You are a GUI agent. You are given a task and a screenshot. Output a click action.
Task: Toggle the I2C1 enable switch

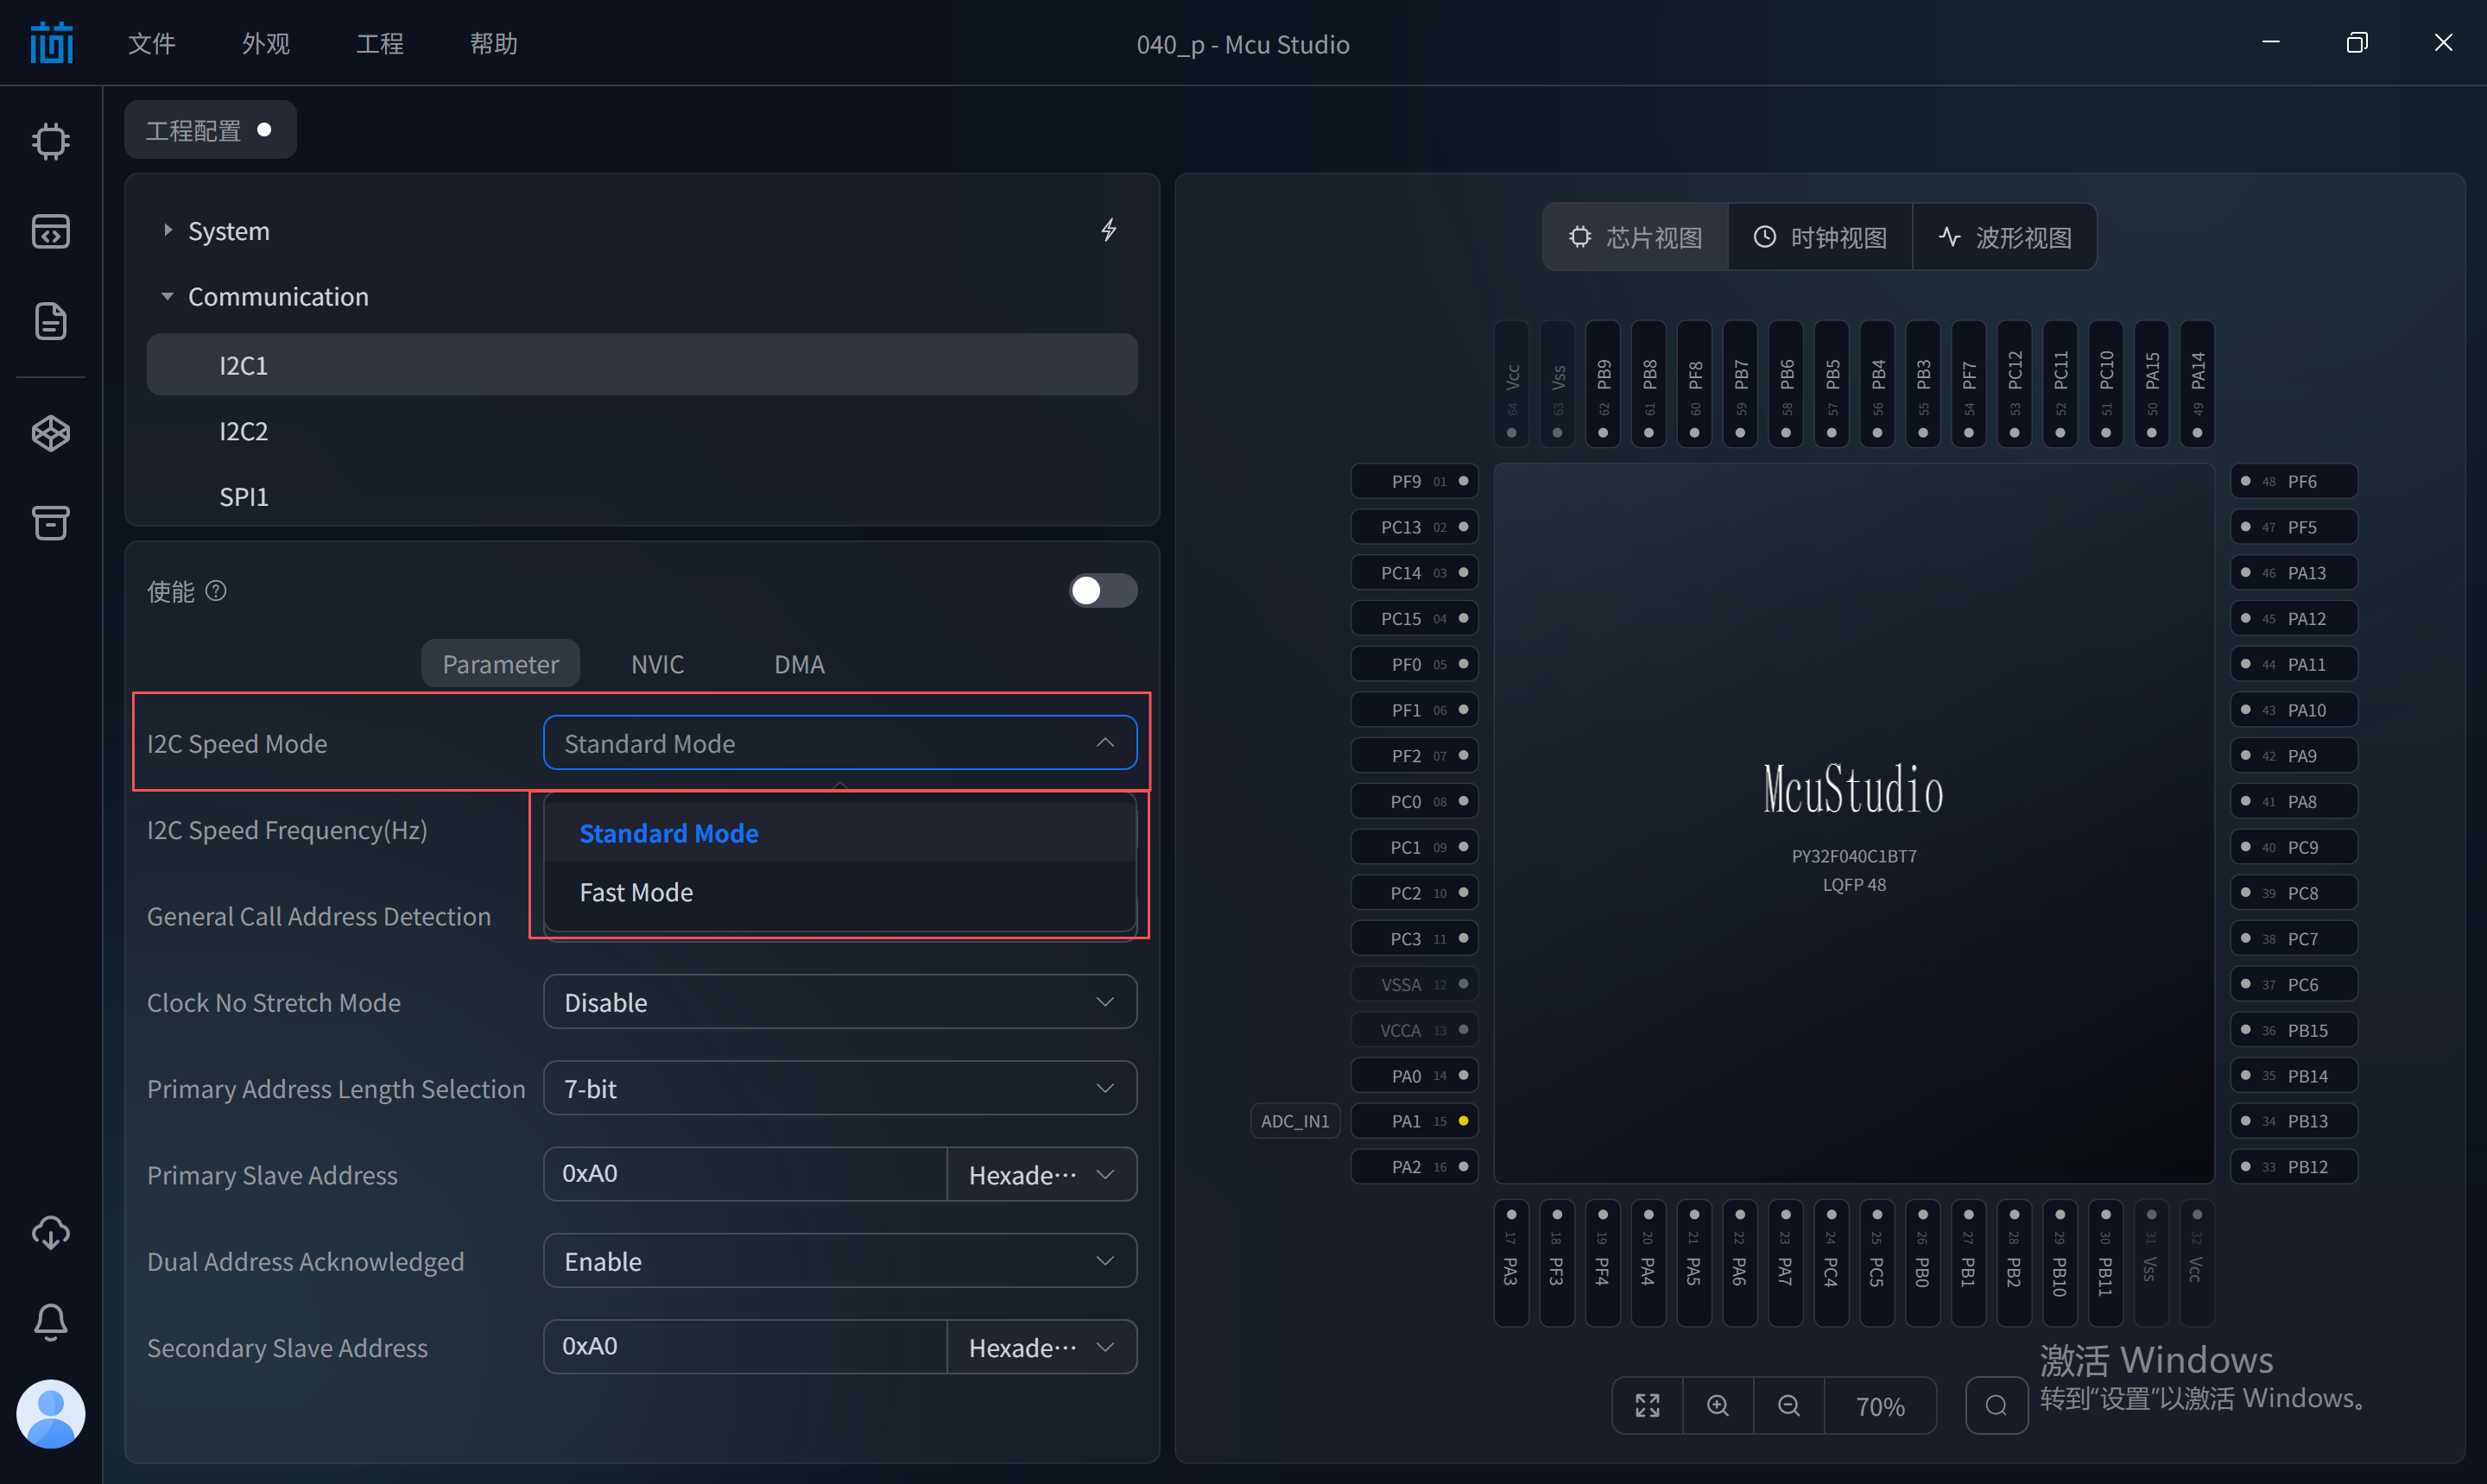coord(1102,590)
